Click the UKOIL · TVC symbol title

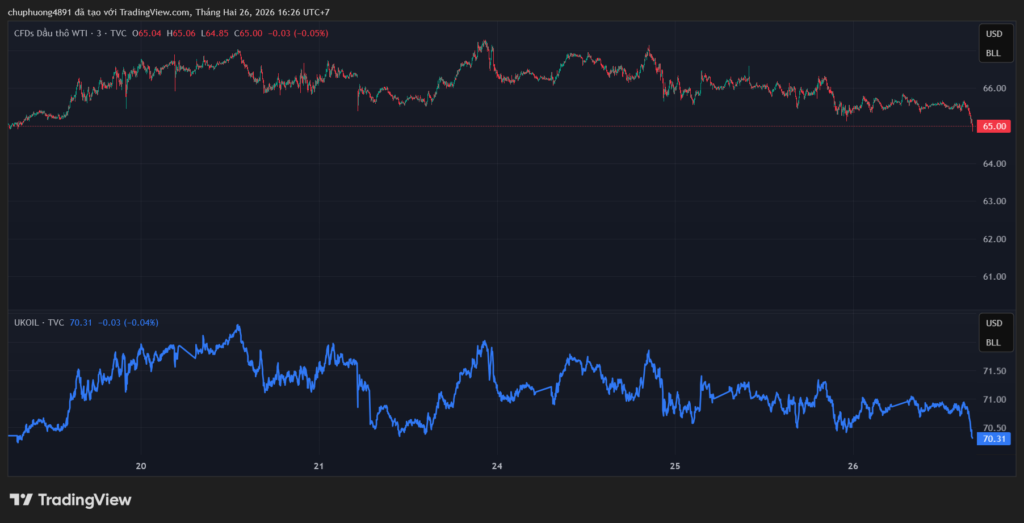click(x=38, y=322)
